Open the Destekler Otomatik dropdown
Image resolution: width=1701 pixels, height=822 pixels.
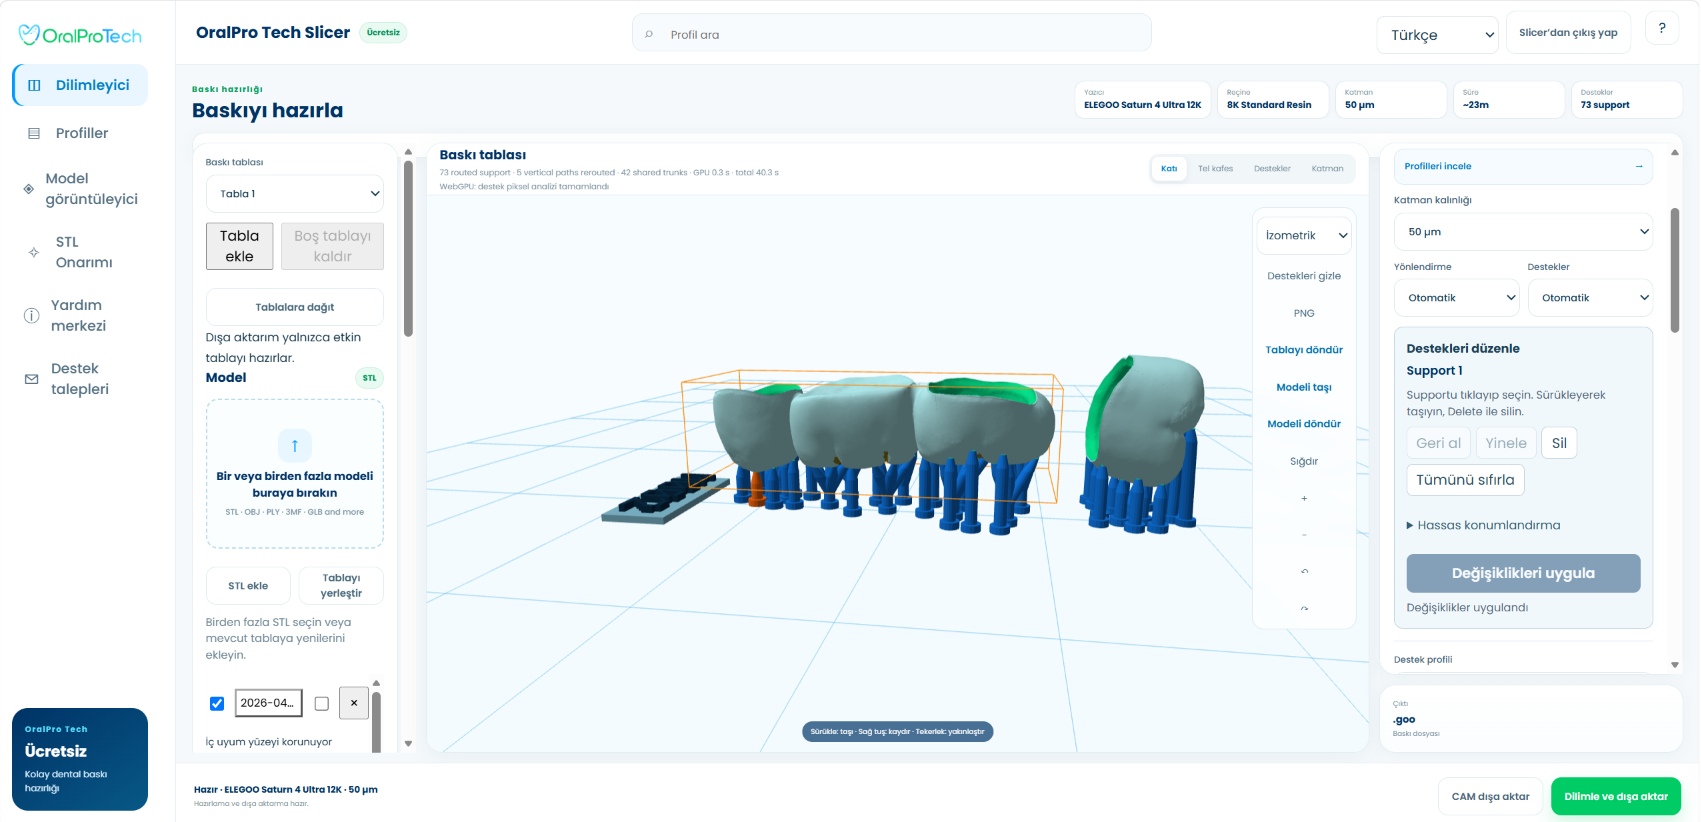click(x=1590, y=298)
